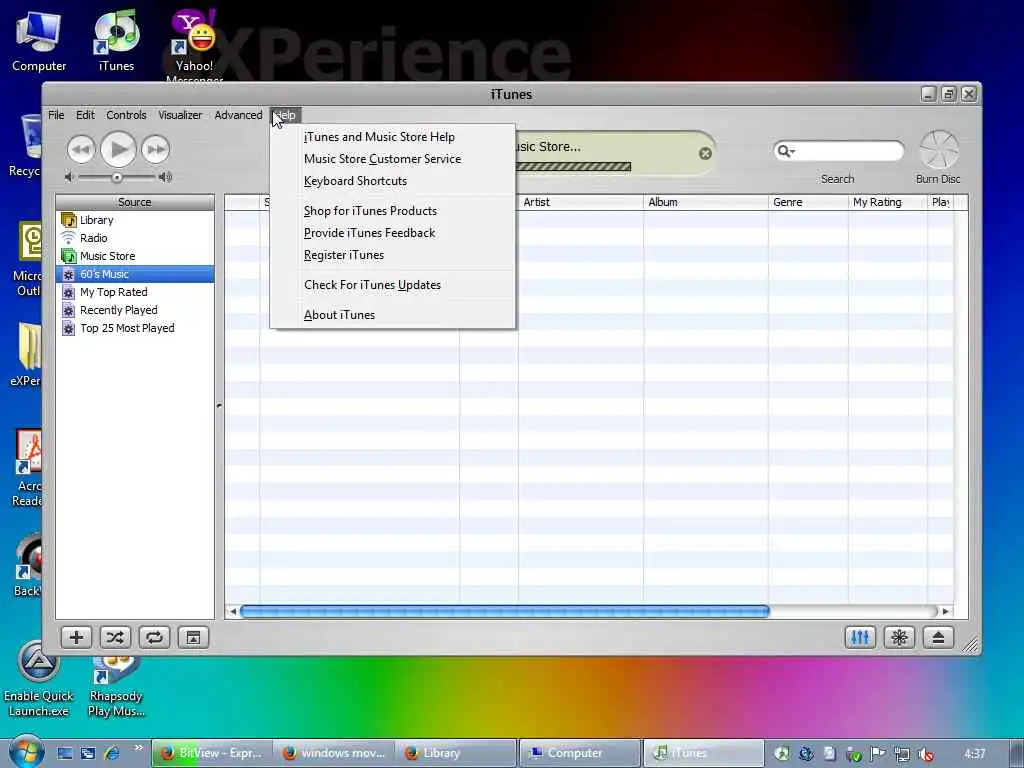Screen dimensions: 1024x768
Task: Open Rhapsody Play Music desktop shortcut
Action: 116,686
